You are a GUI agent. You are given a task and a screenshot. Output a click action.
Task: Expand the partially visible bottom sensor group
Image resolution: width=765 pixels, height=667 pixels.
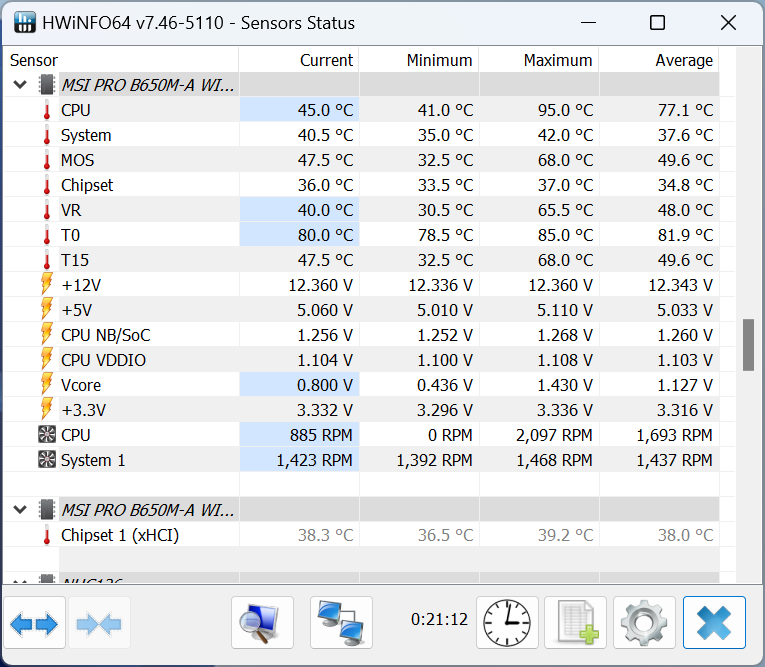point(20,580)
